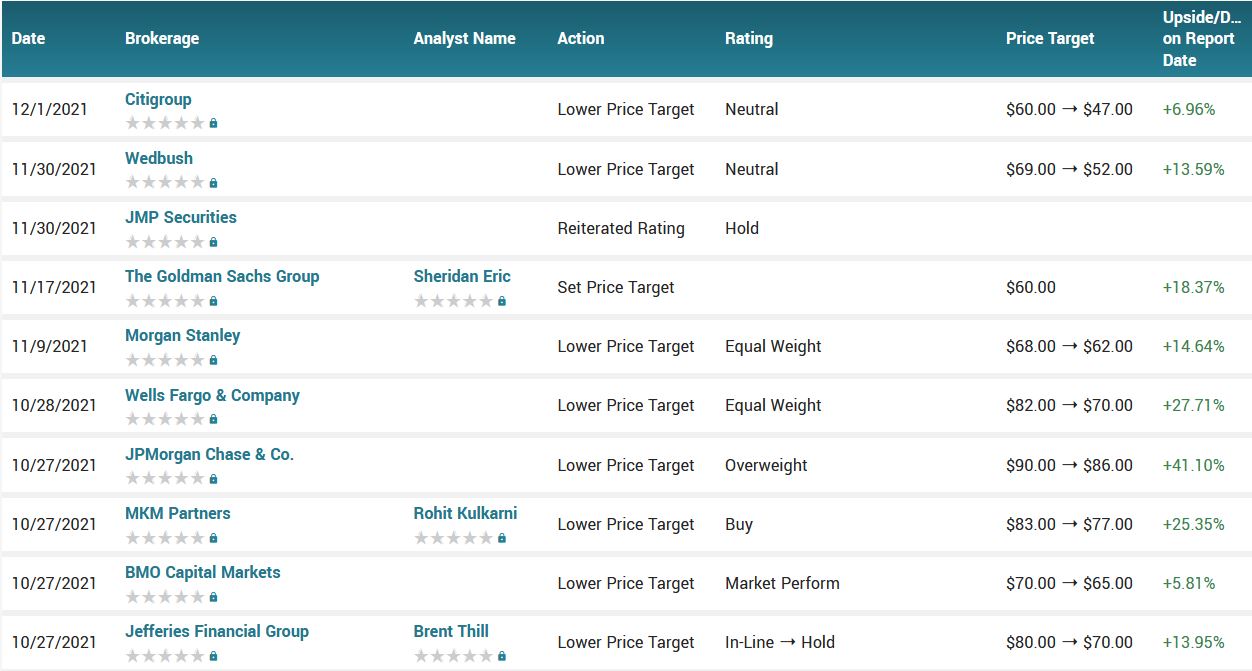Open the Wells Fargo & Company link

tap(212, 395)
